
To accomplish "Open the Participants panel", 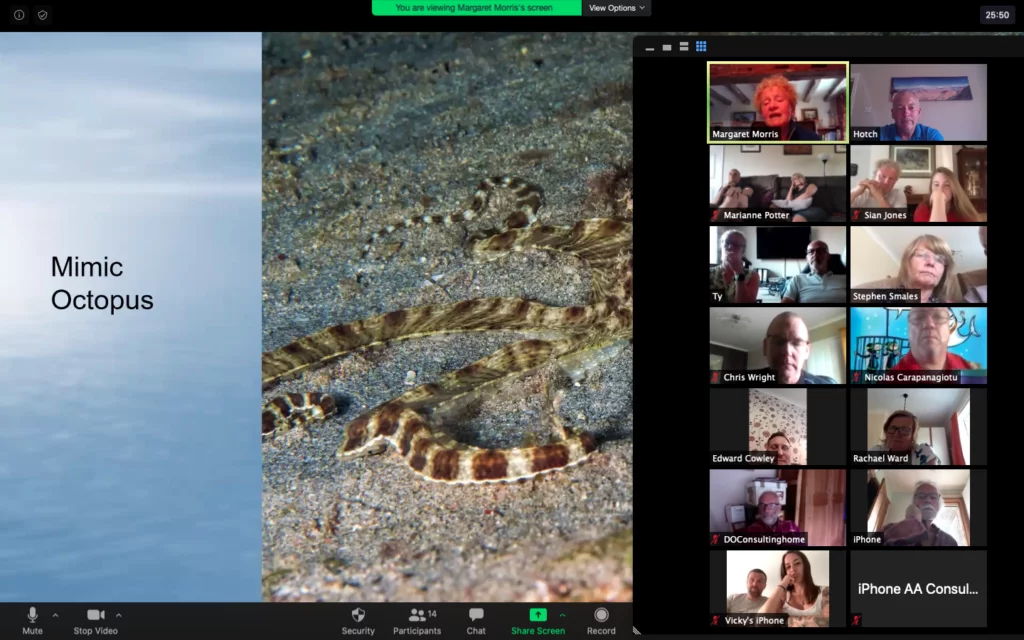I will [x=417, y=621].
